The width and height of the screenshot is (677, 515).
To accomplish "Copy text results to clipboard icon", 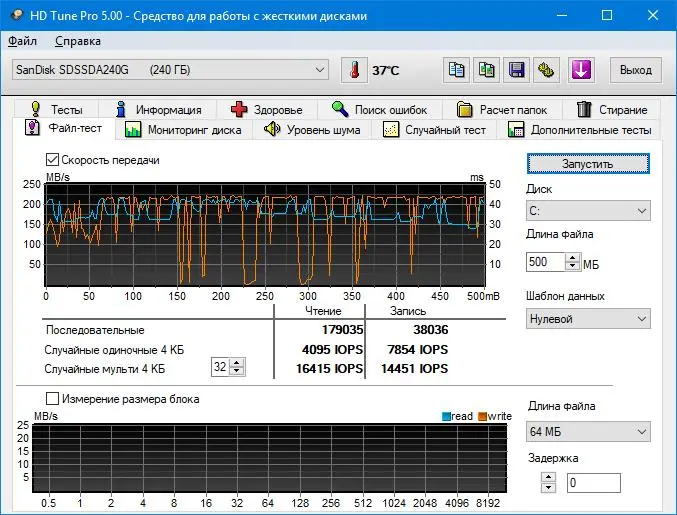I will pos(456,70).
